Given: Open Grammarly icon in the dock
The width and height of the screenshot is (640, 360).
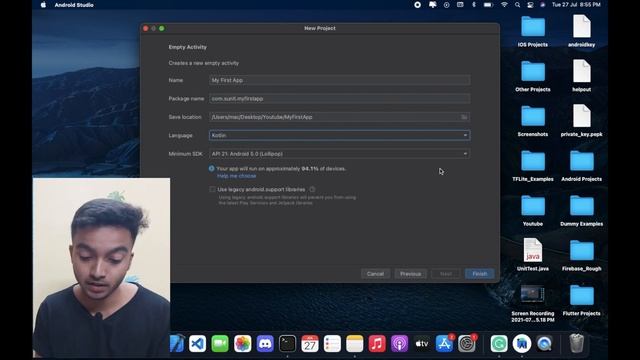Looking at the screenshot, I should pyautogui.click(x=499, y=344).
